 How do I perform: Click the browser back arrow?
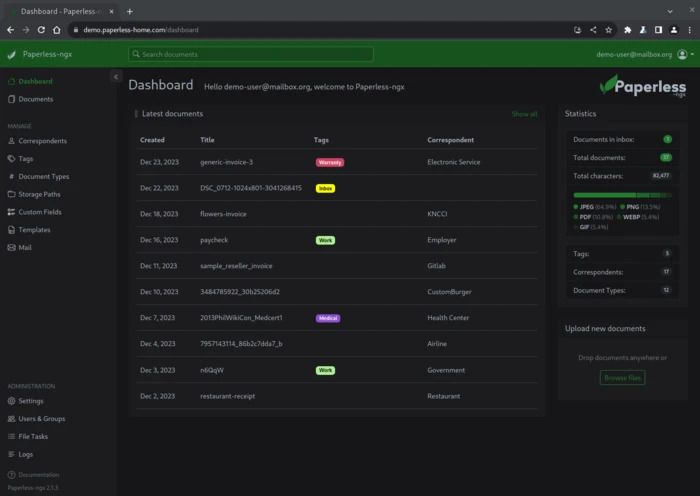pyautogui.click(x=11, y=30)
